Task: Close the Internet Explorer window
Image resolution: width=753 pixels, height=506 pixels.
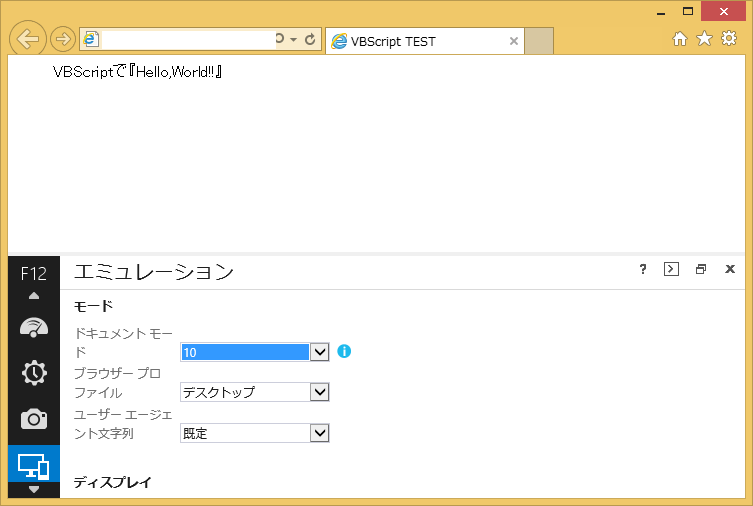Action: coord(724,12)
